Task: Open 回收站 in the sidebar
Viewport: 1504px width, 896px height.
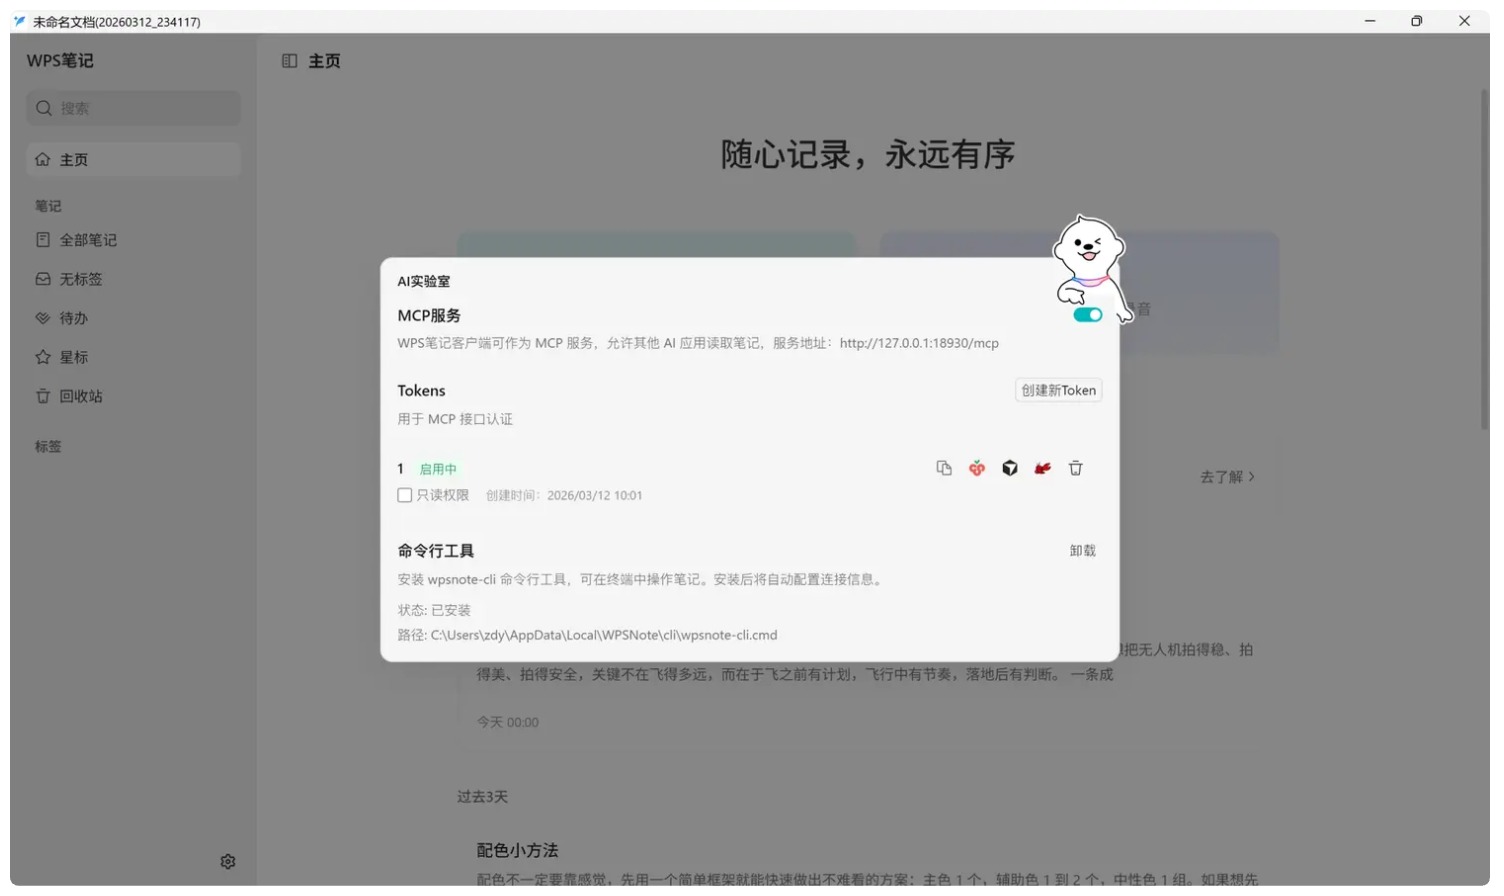Action: 80,396
